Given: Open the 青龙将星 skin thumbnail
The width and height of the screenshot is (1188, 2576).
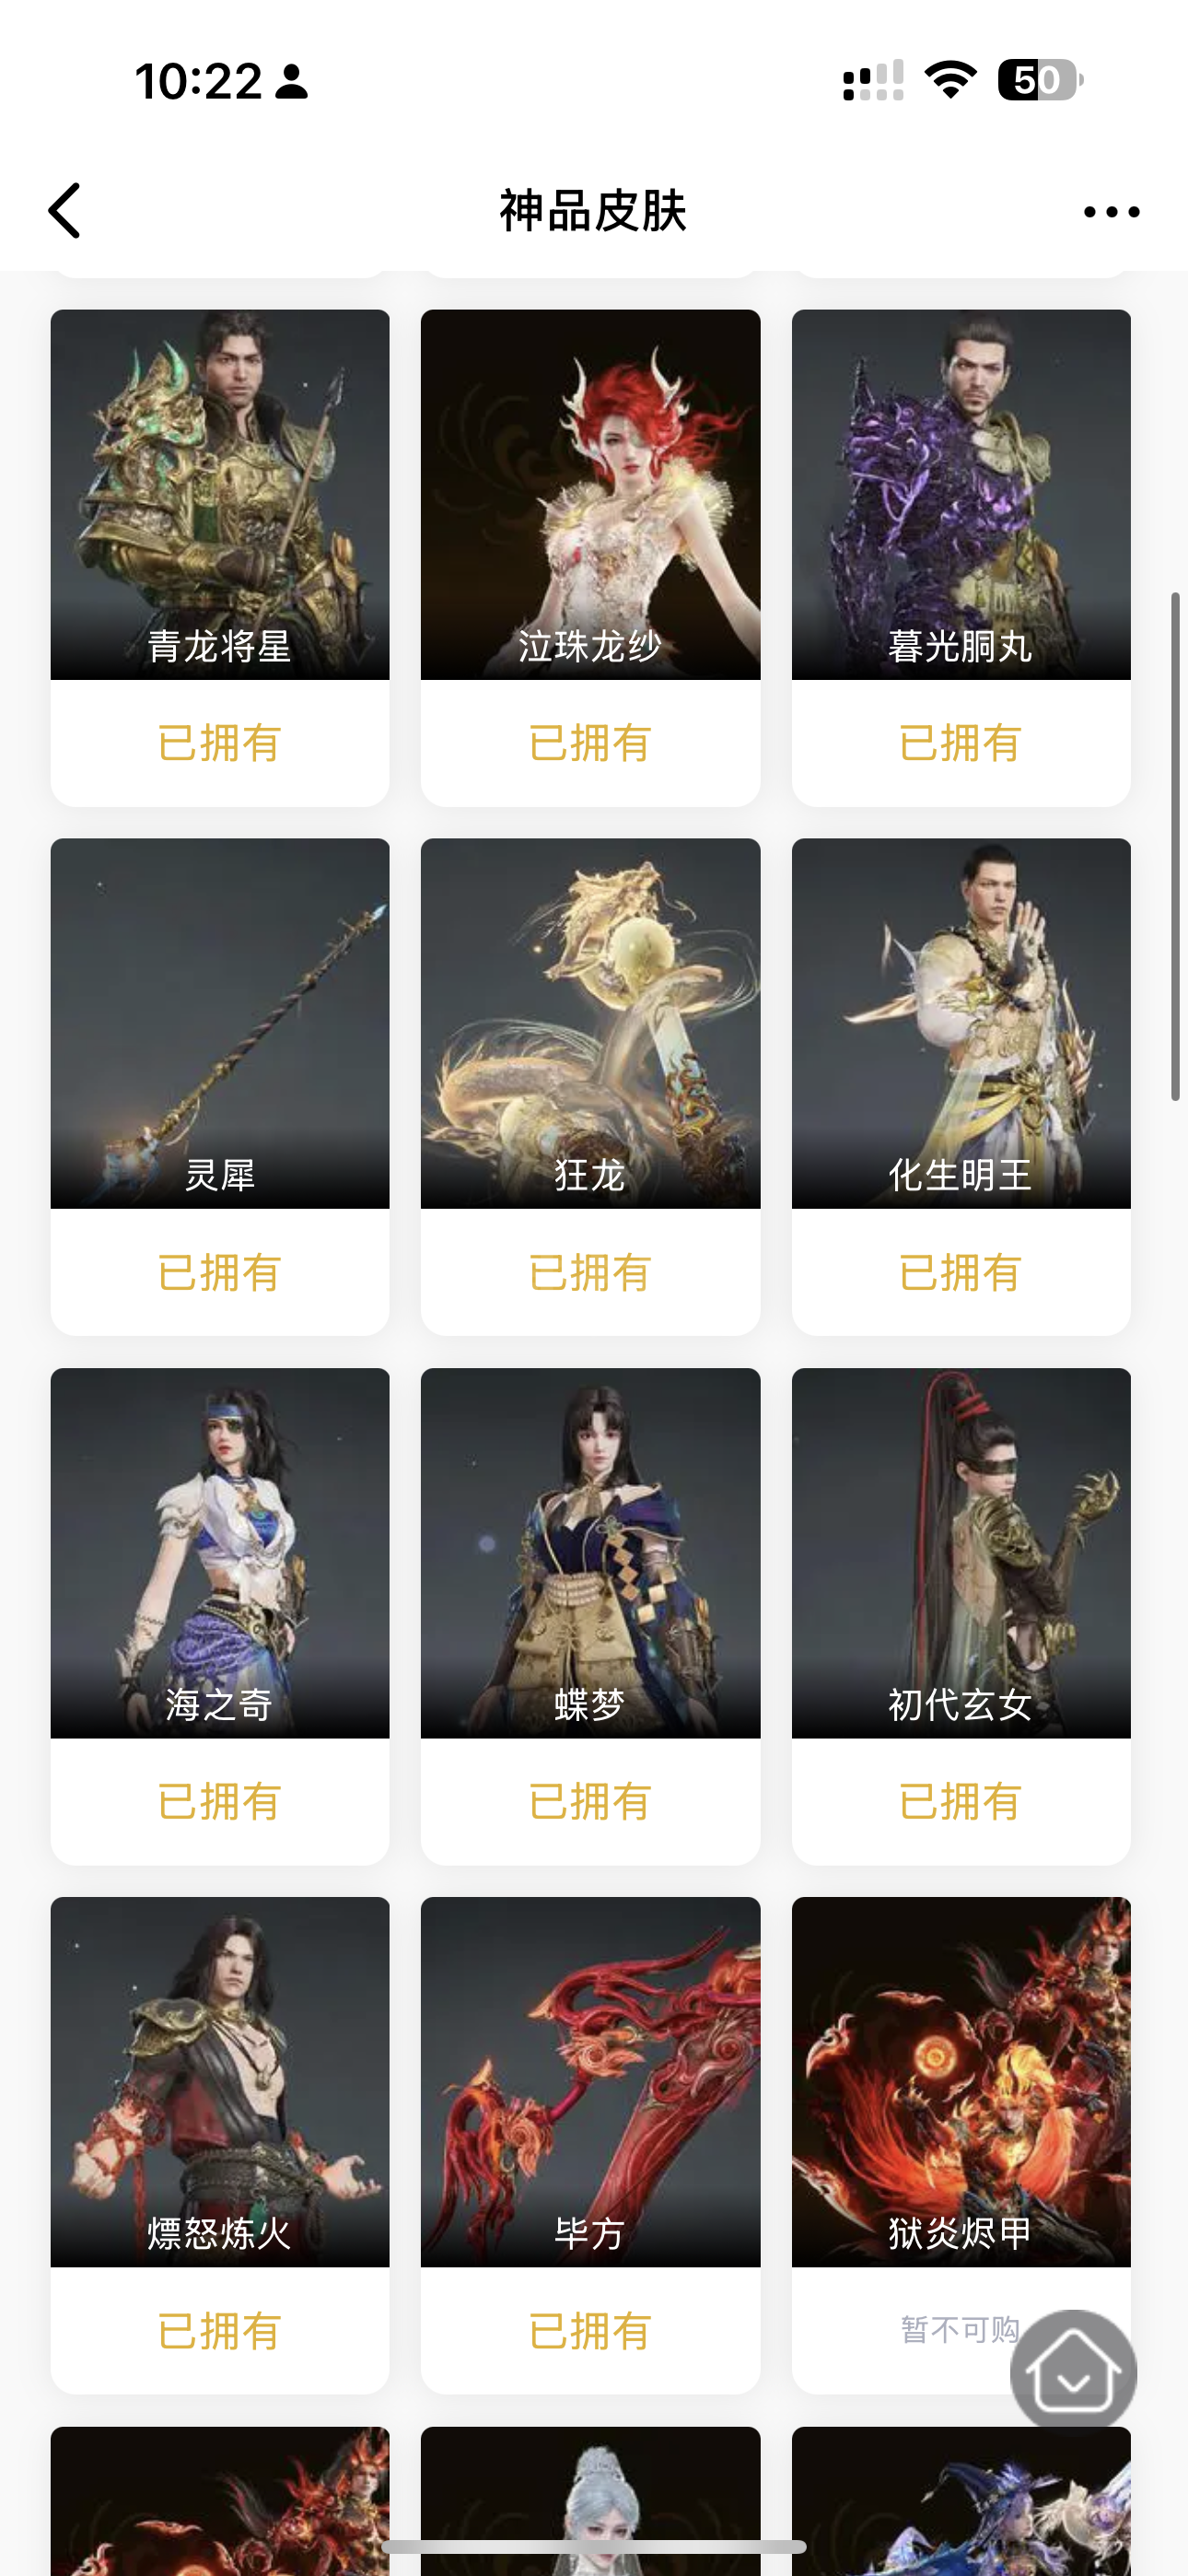Looking at the screenshot, I should [x=220, y=494].
